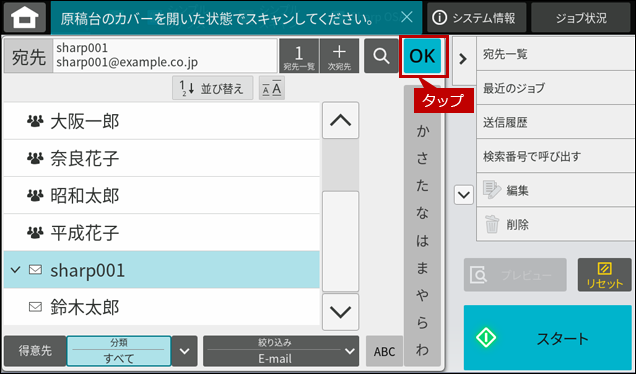Open the destination search magnifier
This screenshot has height=374, width=636.
(x=381, y=56)
